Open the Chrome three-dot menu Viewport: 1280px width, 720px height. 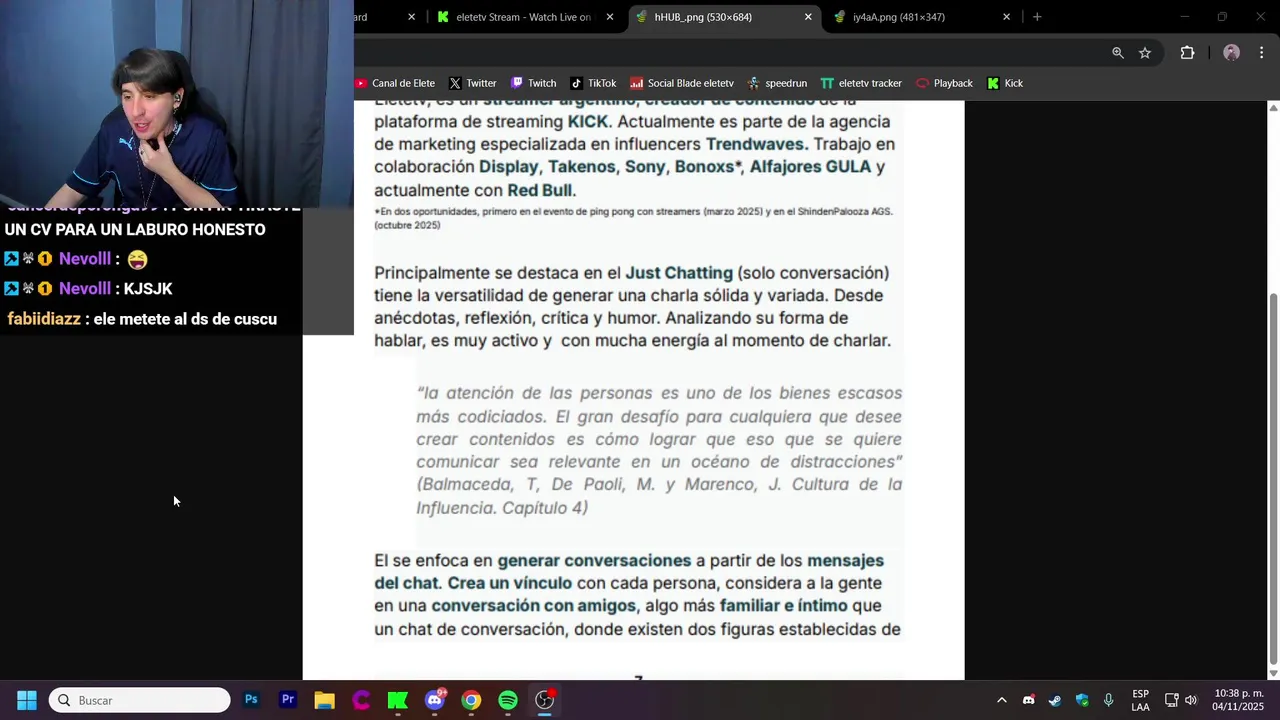click(1261, 53)
